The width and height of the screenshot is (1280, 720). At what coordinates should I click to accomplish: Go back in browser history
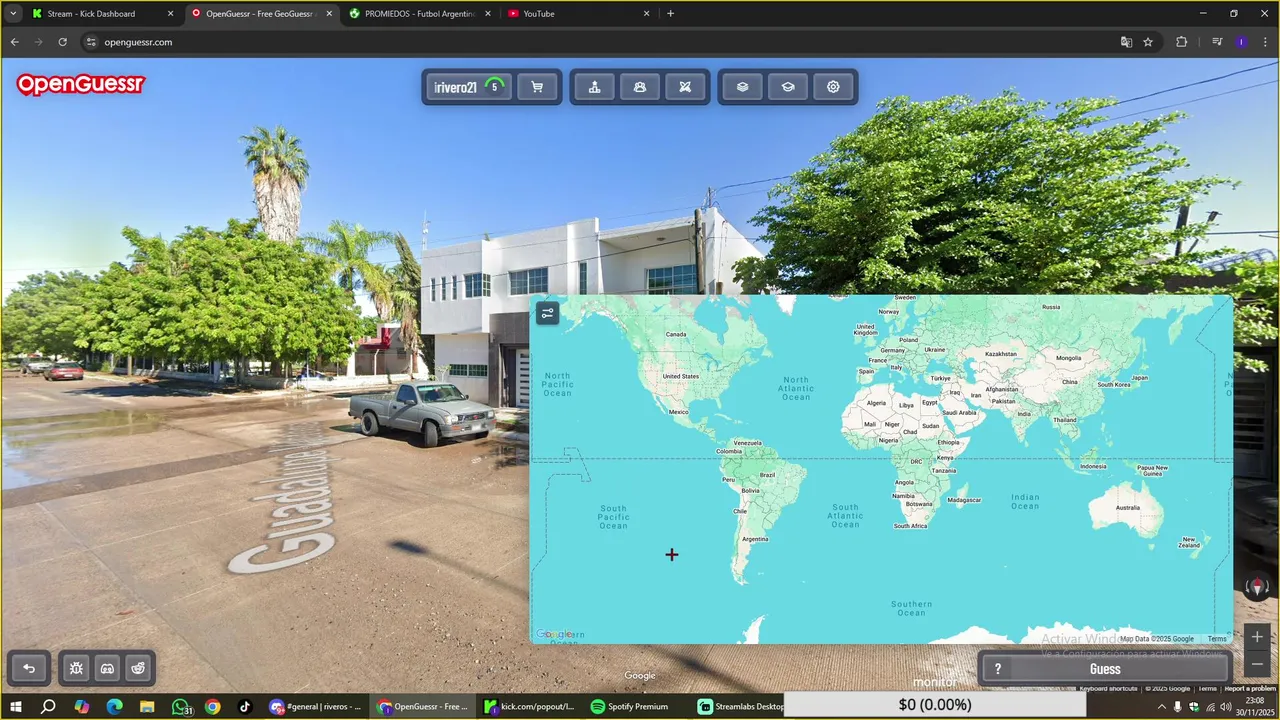click(x=15, y=42)
